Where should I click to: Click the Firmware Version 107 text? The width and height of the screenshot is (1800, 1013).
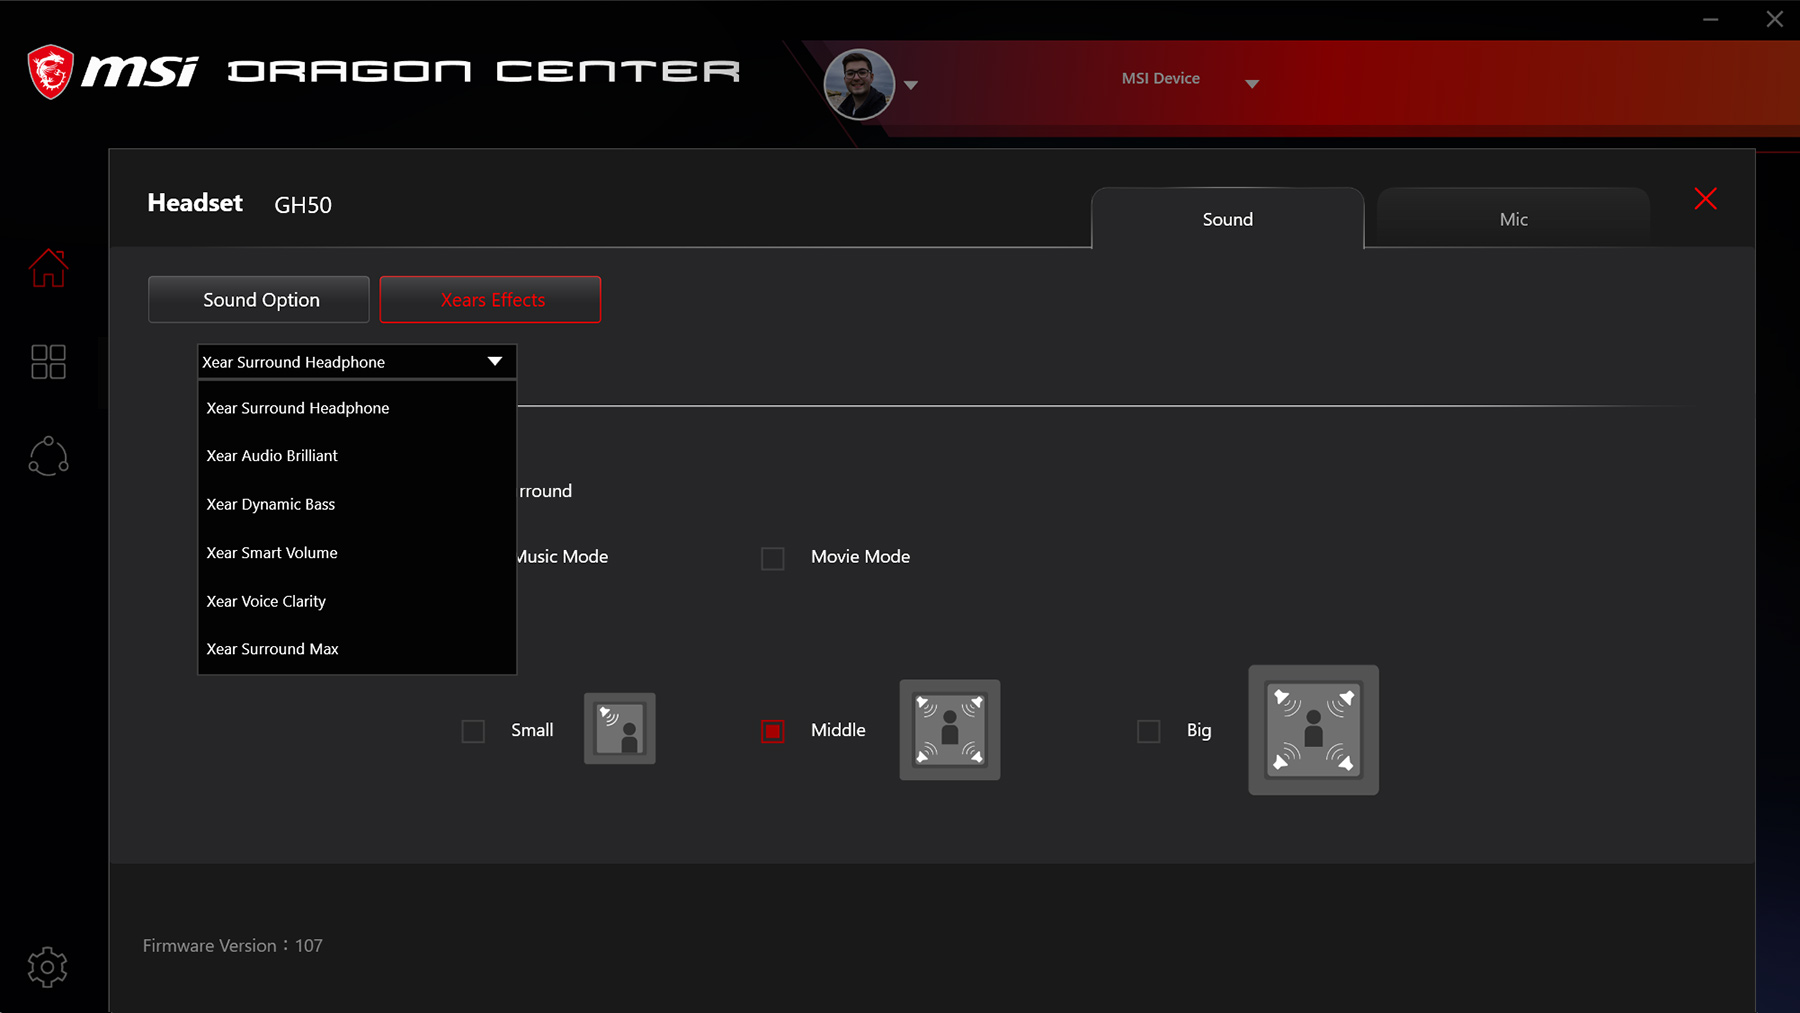pyautogui.click(x=233, y=946)
